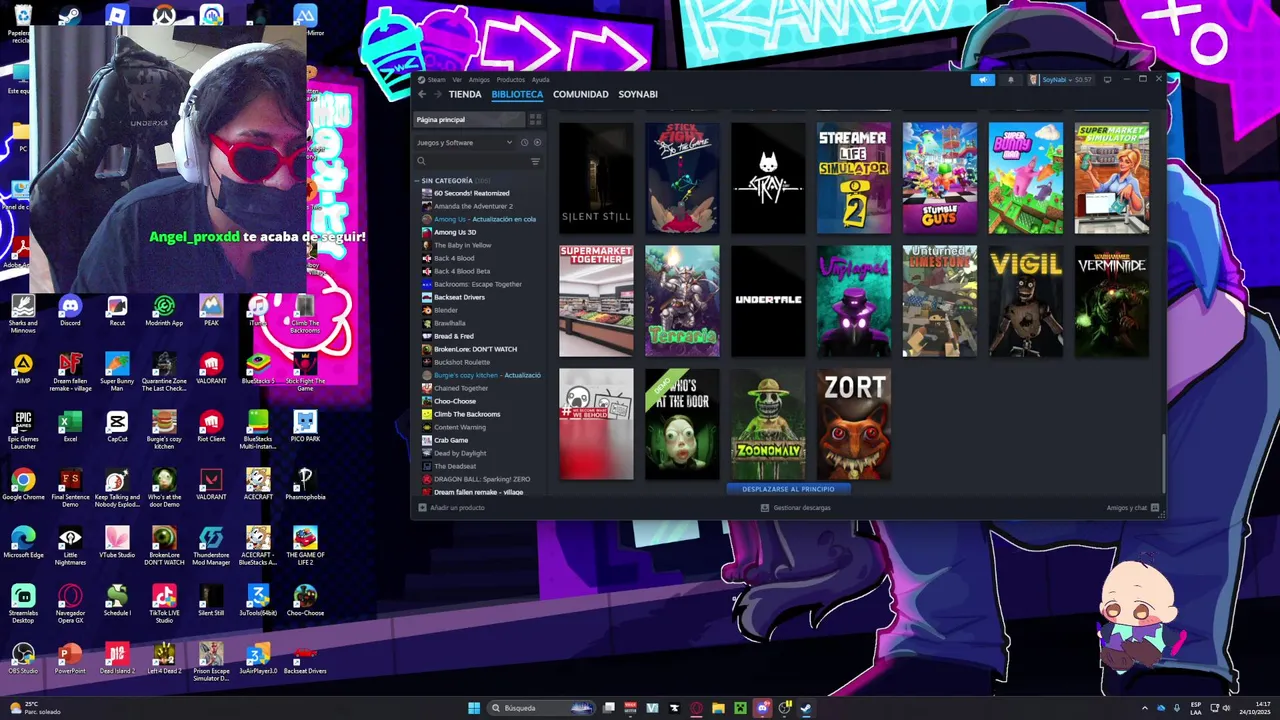Viewport: 1280px width, 720px height.
Task: Click Añadir un producto
Action: [x=451, y=508]
